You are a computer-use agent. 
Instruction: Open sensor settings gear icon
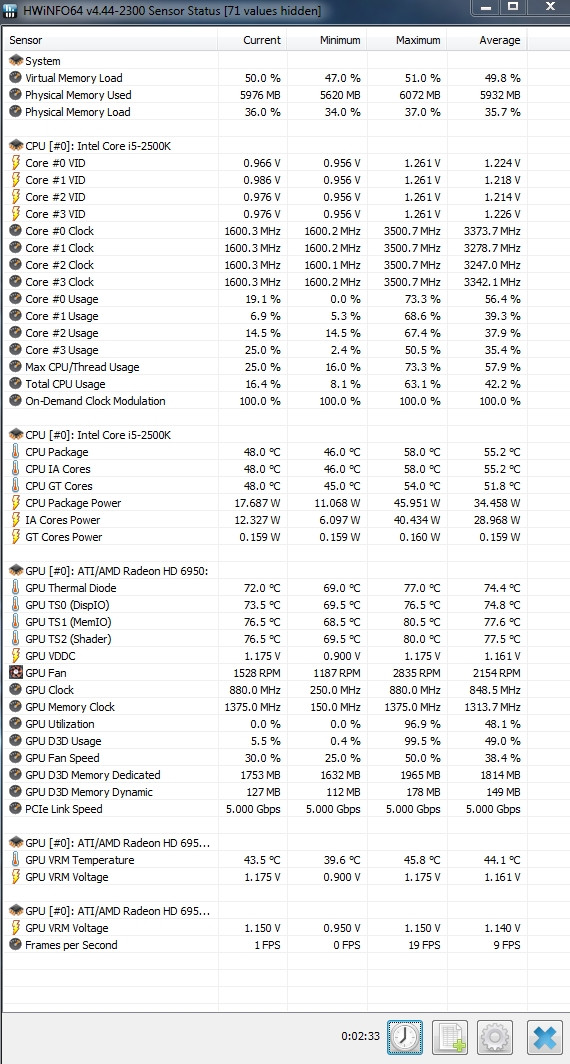tap(495, 1036)
